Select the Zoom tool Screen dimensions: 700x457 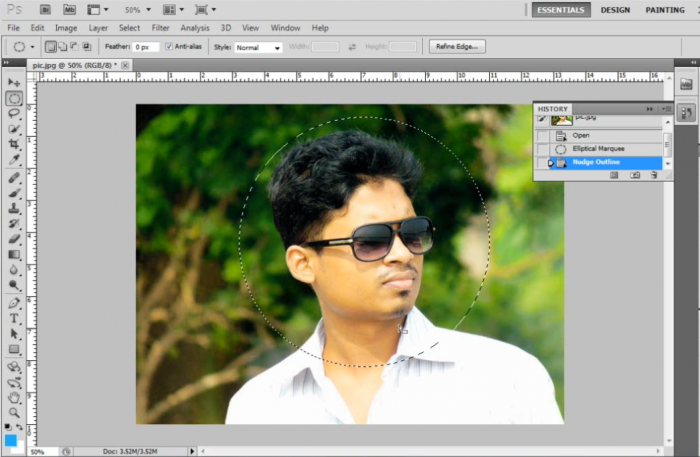(x=14, y=412)
